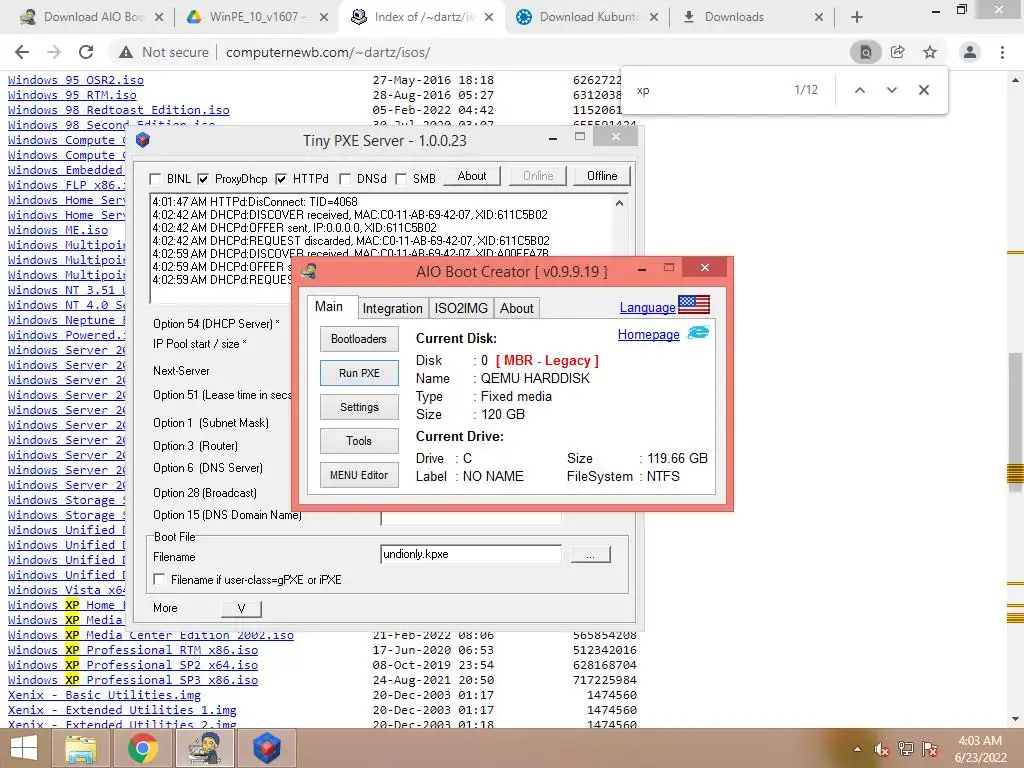This screenshot has width=1024, height=768.
Task: Click the taskbar clock showing 4:03 AM
Action: 980,749
